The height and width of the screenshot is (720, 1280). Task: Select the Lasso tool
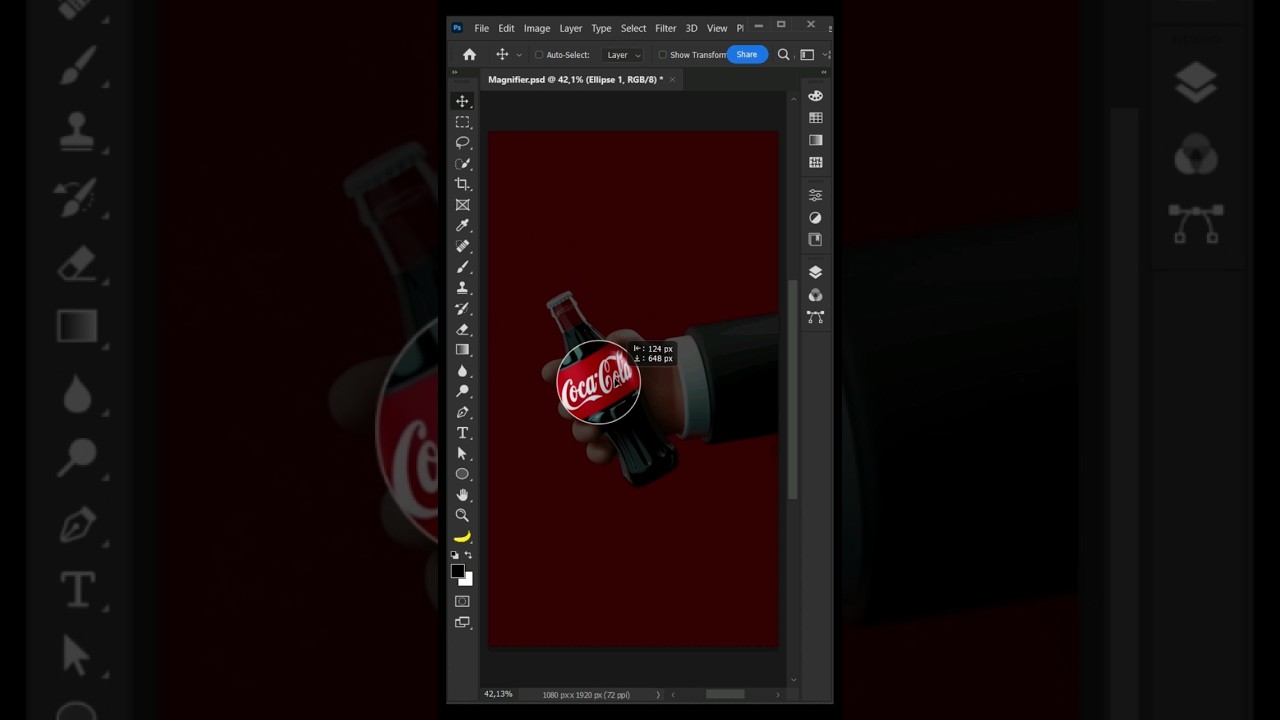(x=462, y=143)
